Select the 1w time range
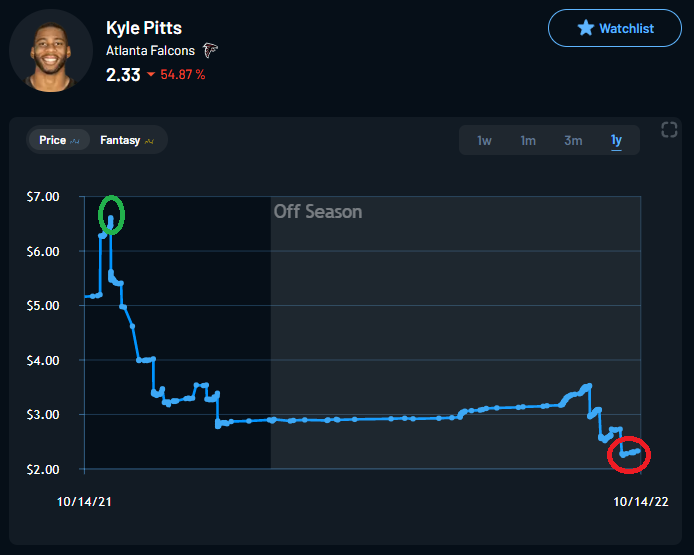Screen dimensions: 694x555 [x=484, y=140]
